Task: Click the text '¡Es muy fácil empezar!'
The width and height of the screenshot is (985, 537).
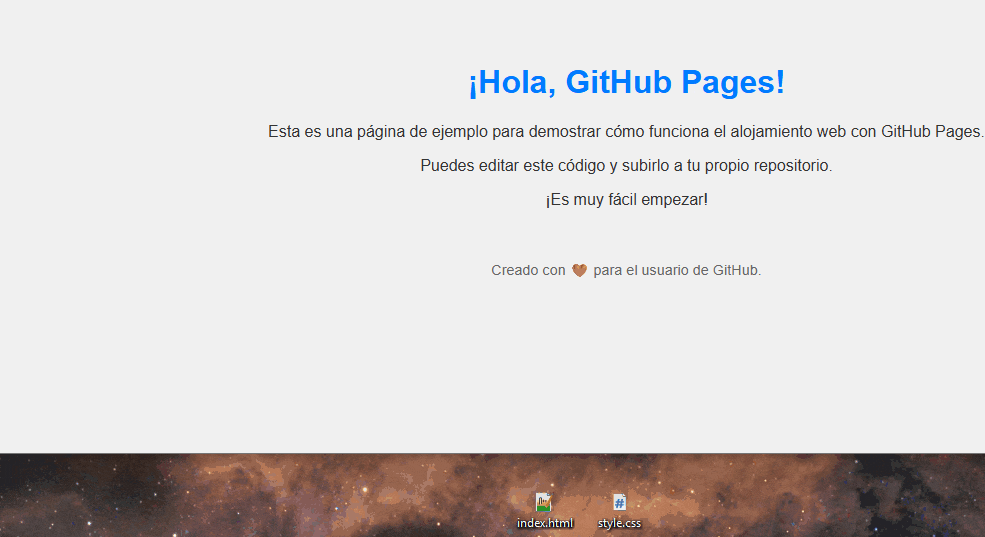Action: click(x=626, y=200)
